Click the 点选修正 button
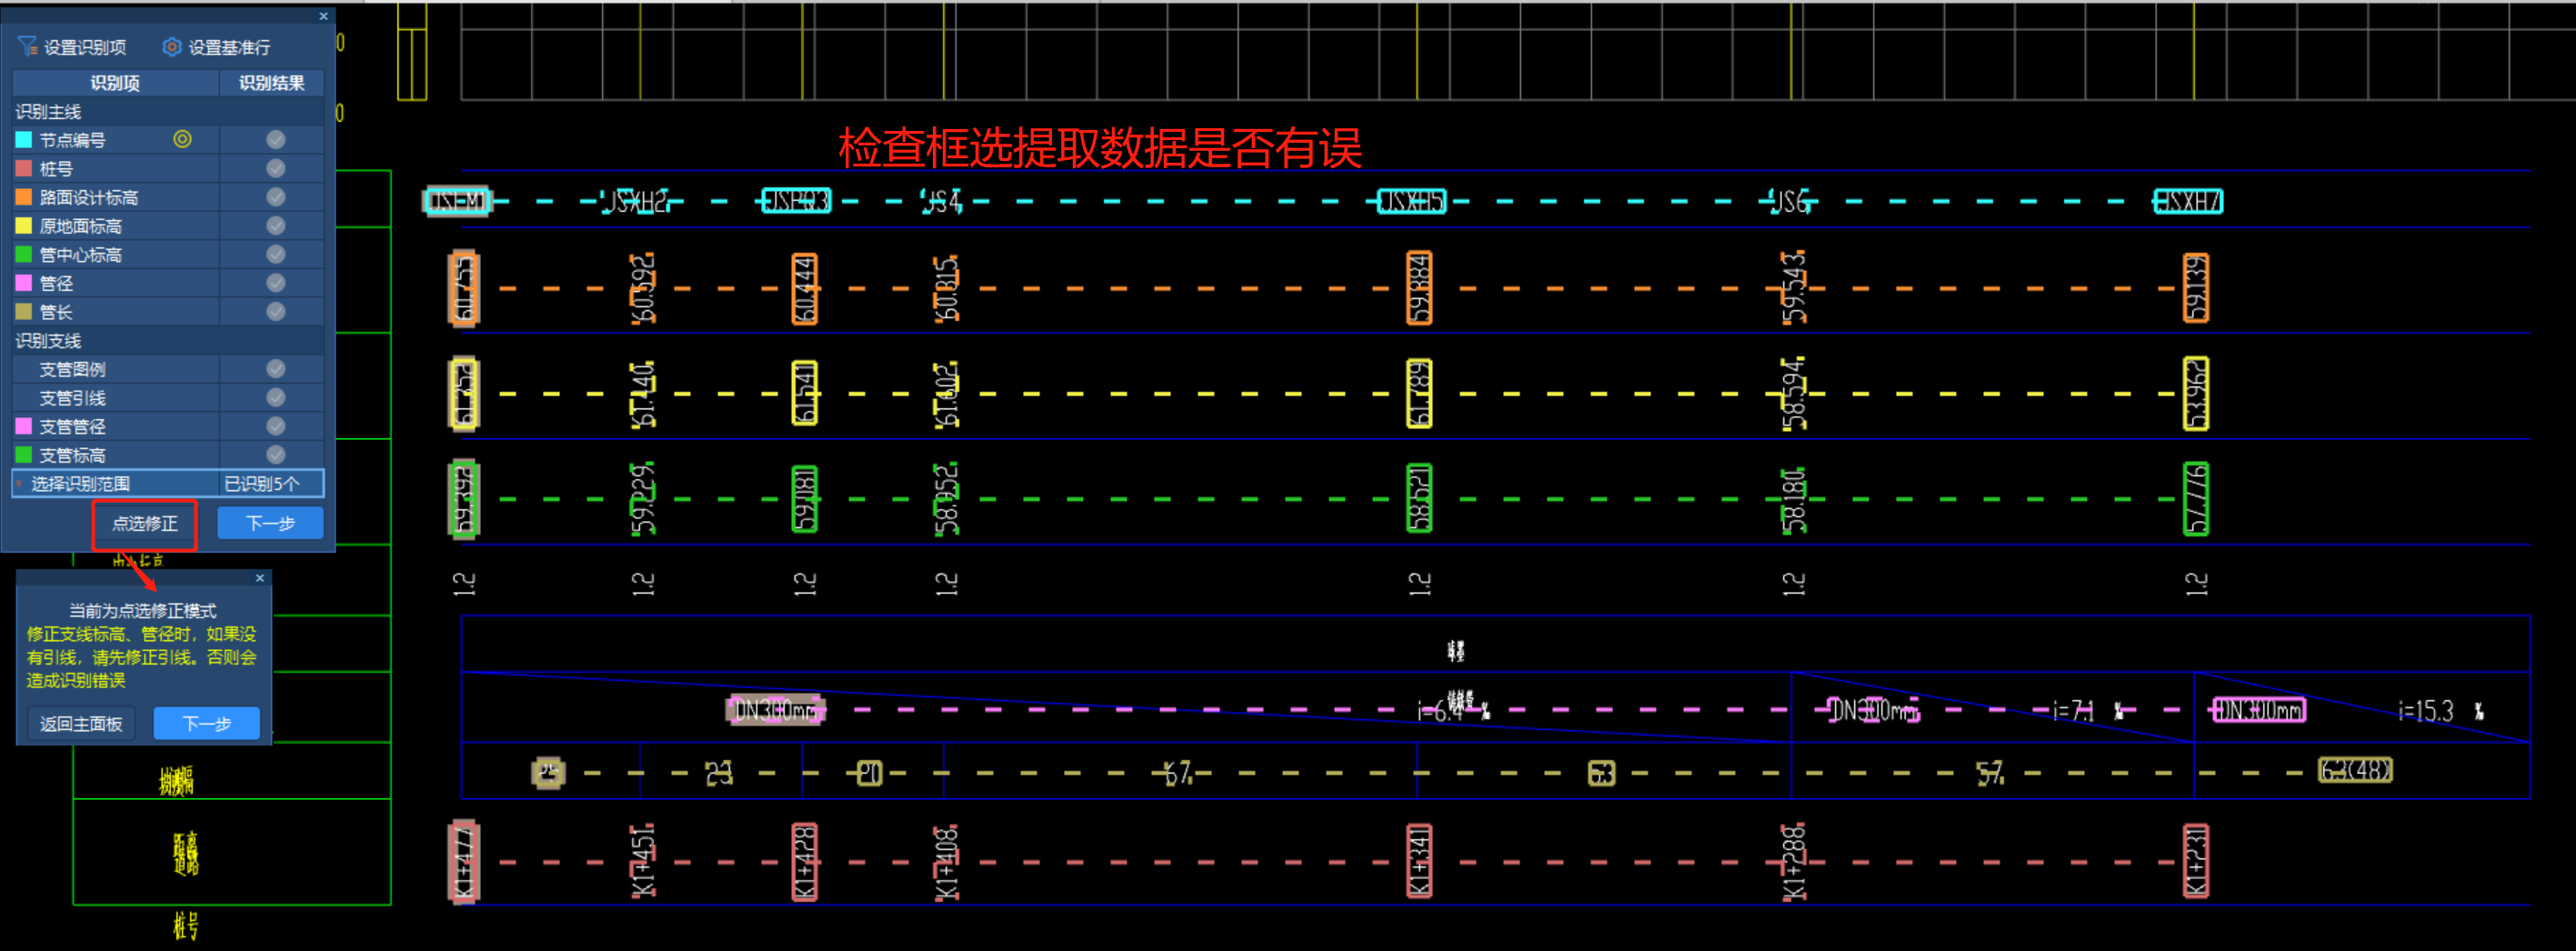Screen dimensions: 2576x951 tap(144, 523)
